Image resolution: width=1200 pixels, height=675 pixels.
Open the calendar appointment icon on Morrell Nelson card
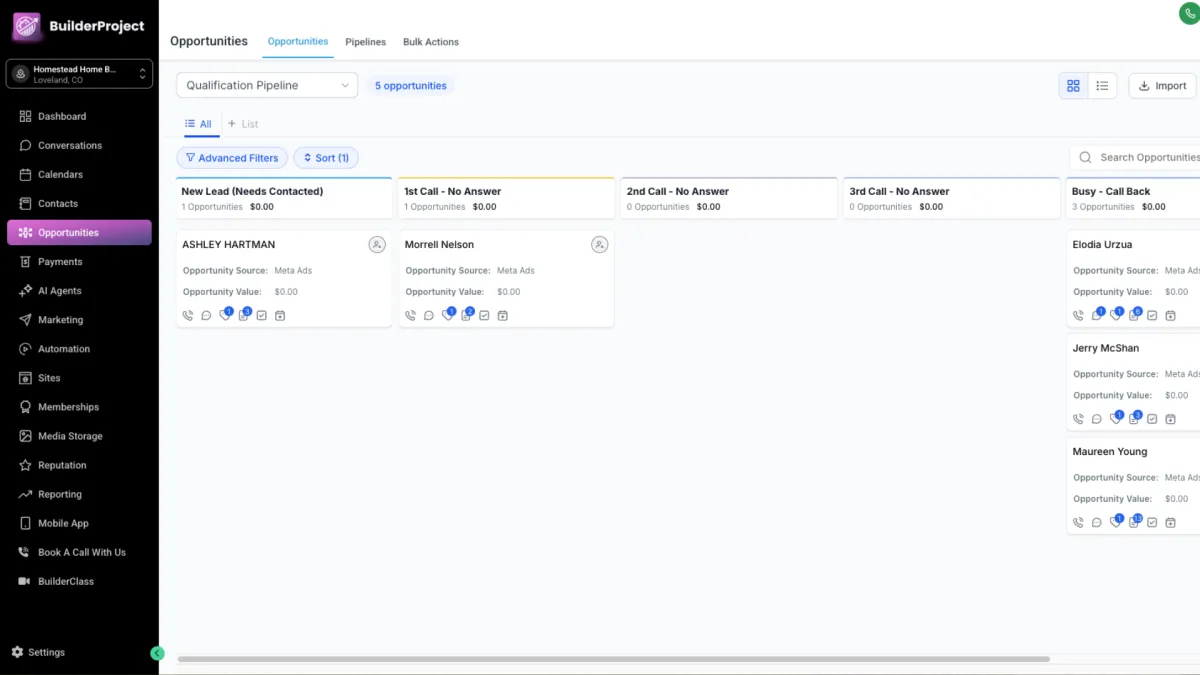(503, 316)
